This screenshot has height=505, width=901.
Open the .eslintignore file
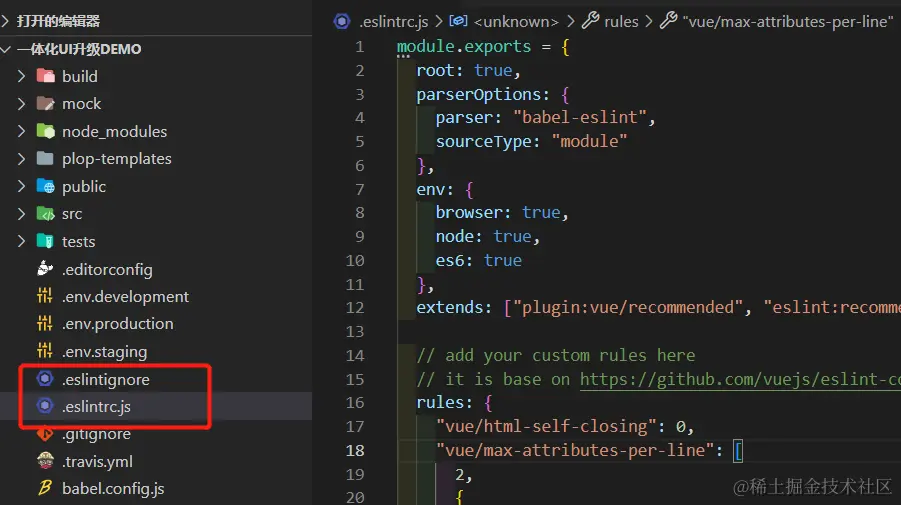pyautogui.click(x=106, y=379)
